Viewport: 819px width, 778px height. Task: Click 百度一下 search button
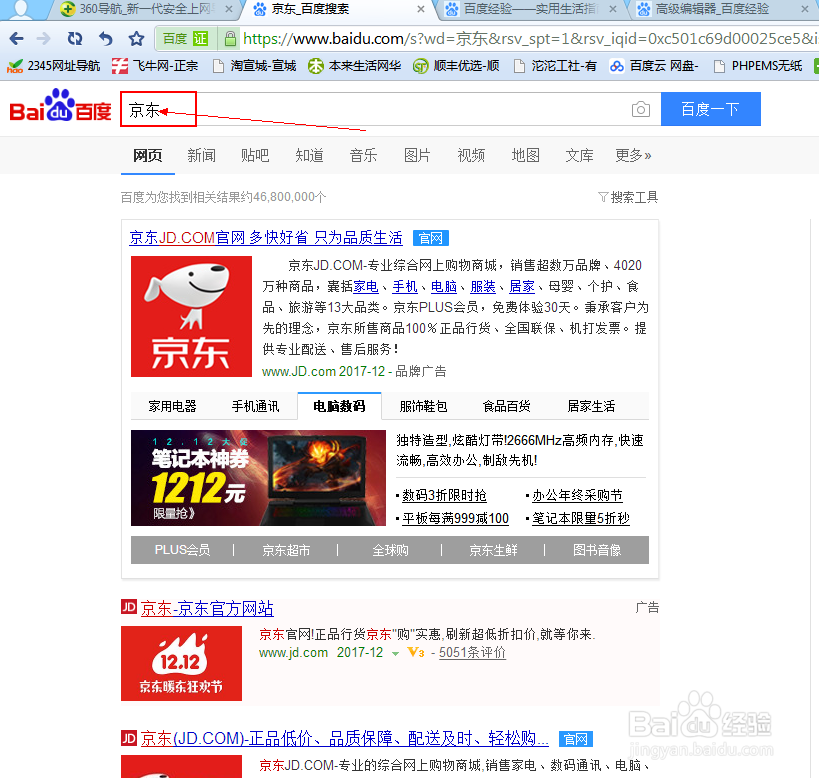[711, 109]
